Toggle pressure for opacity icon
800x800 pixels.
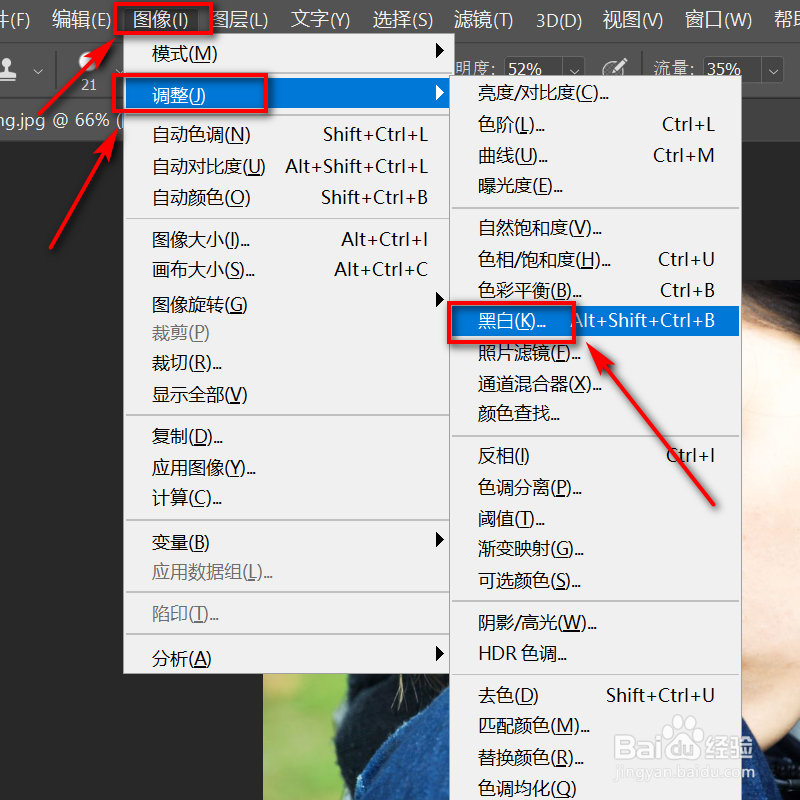(x=614, y=68)
